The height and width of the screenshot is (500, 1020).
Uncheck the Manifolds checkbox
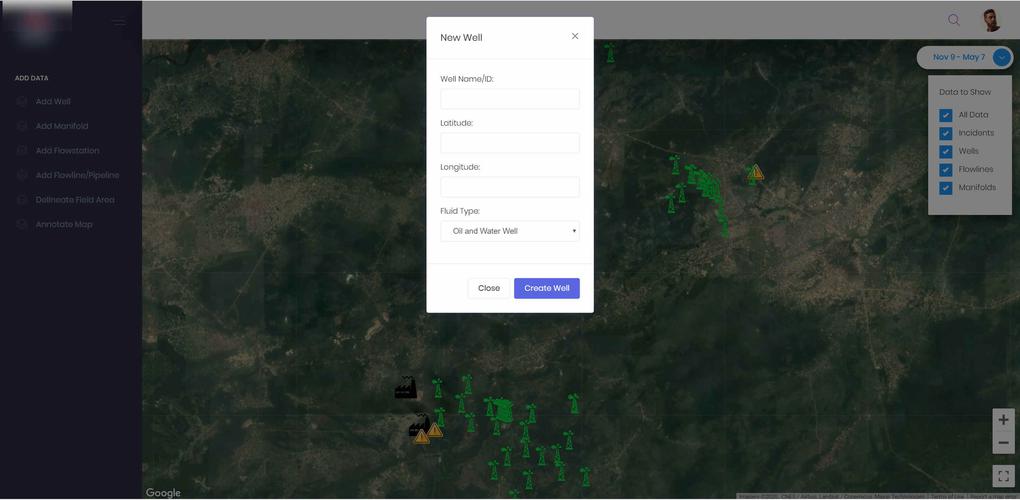(946, 188)
